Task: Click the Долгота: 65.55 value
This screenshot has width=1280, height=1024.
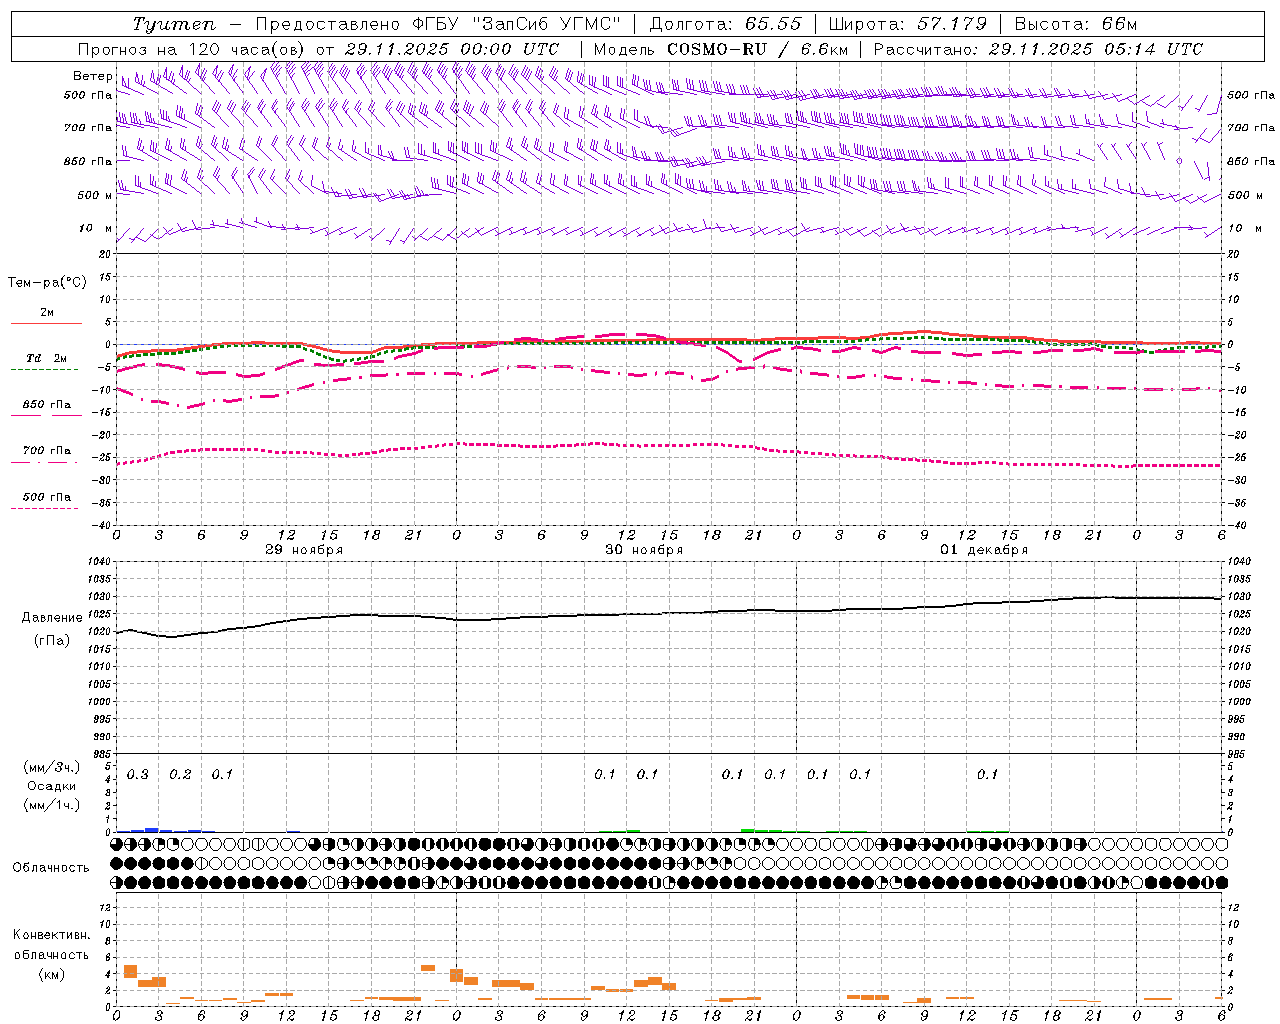Action: point(726,24)
